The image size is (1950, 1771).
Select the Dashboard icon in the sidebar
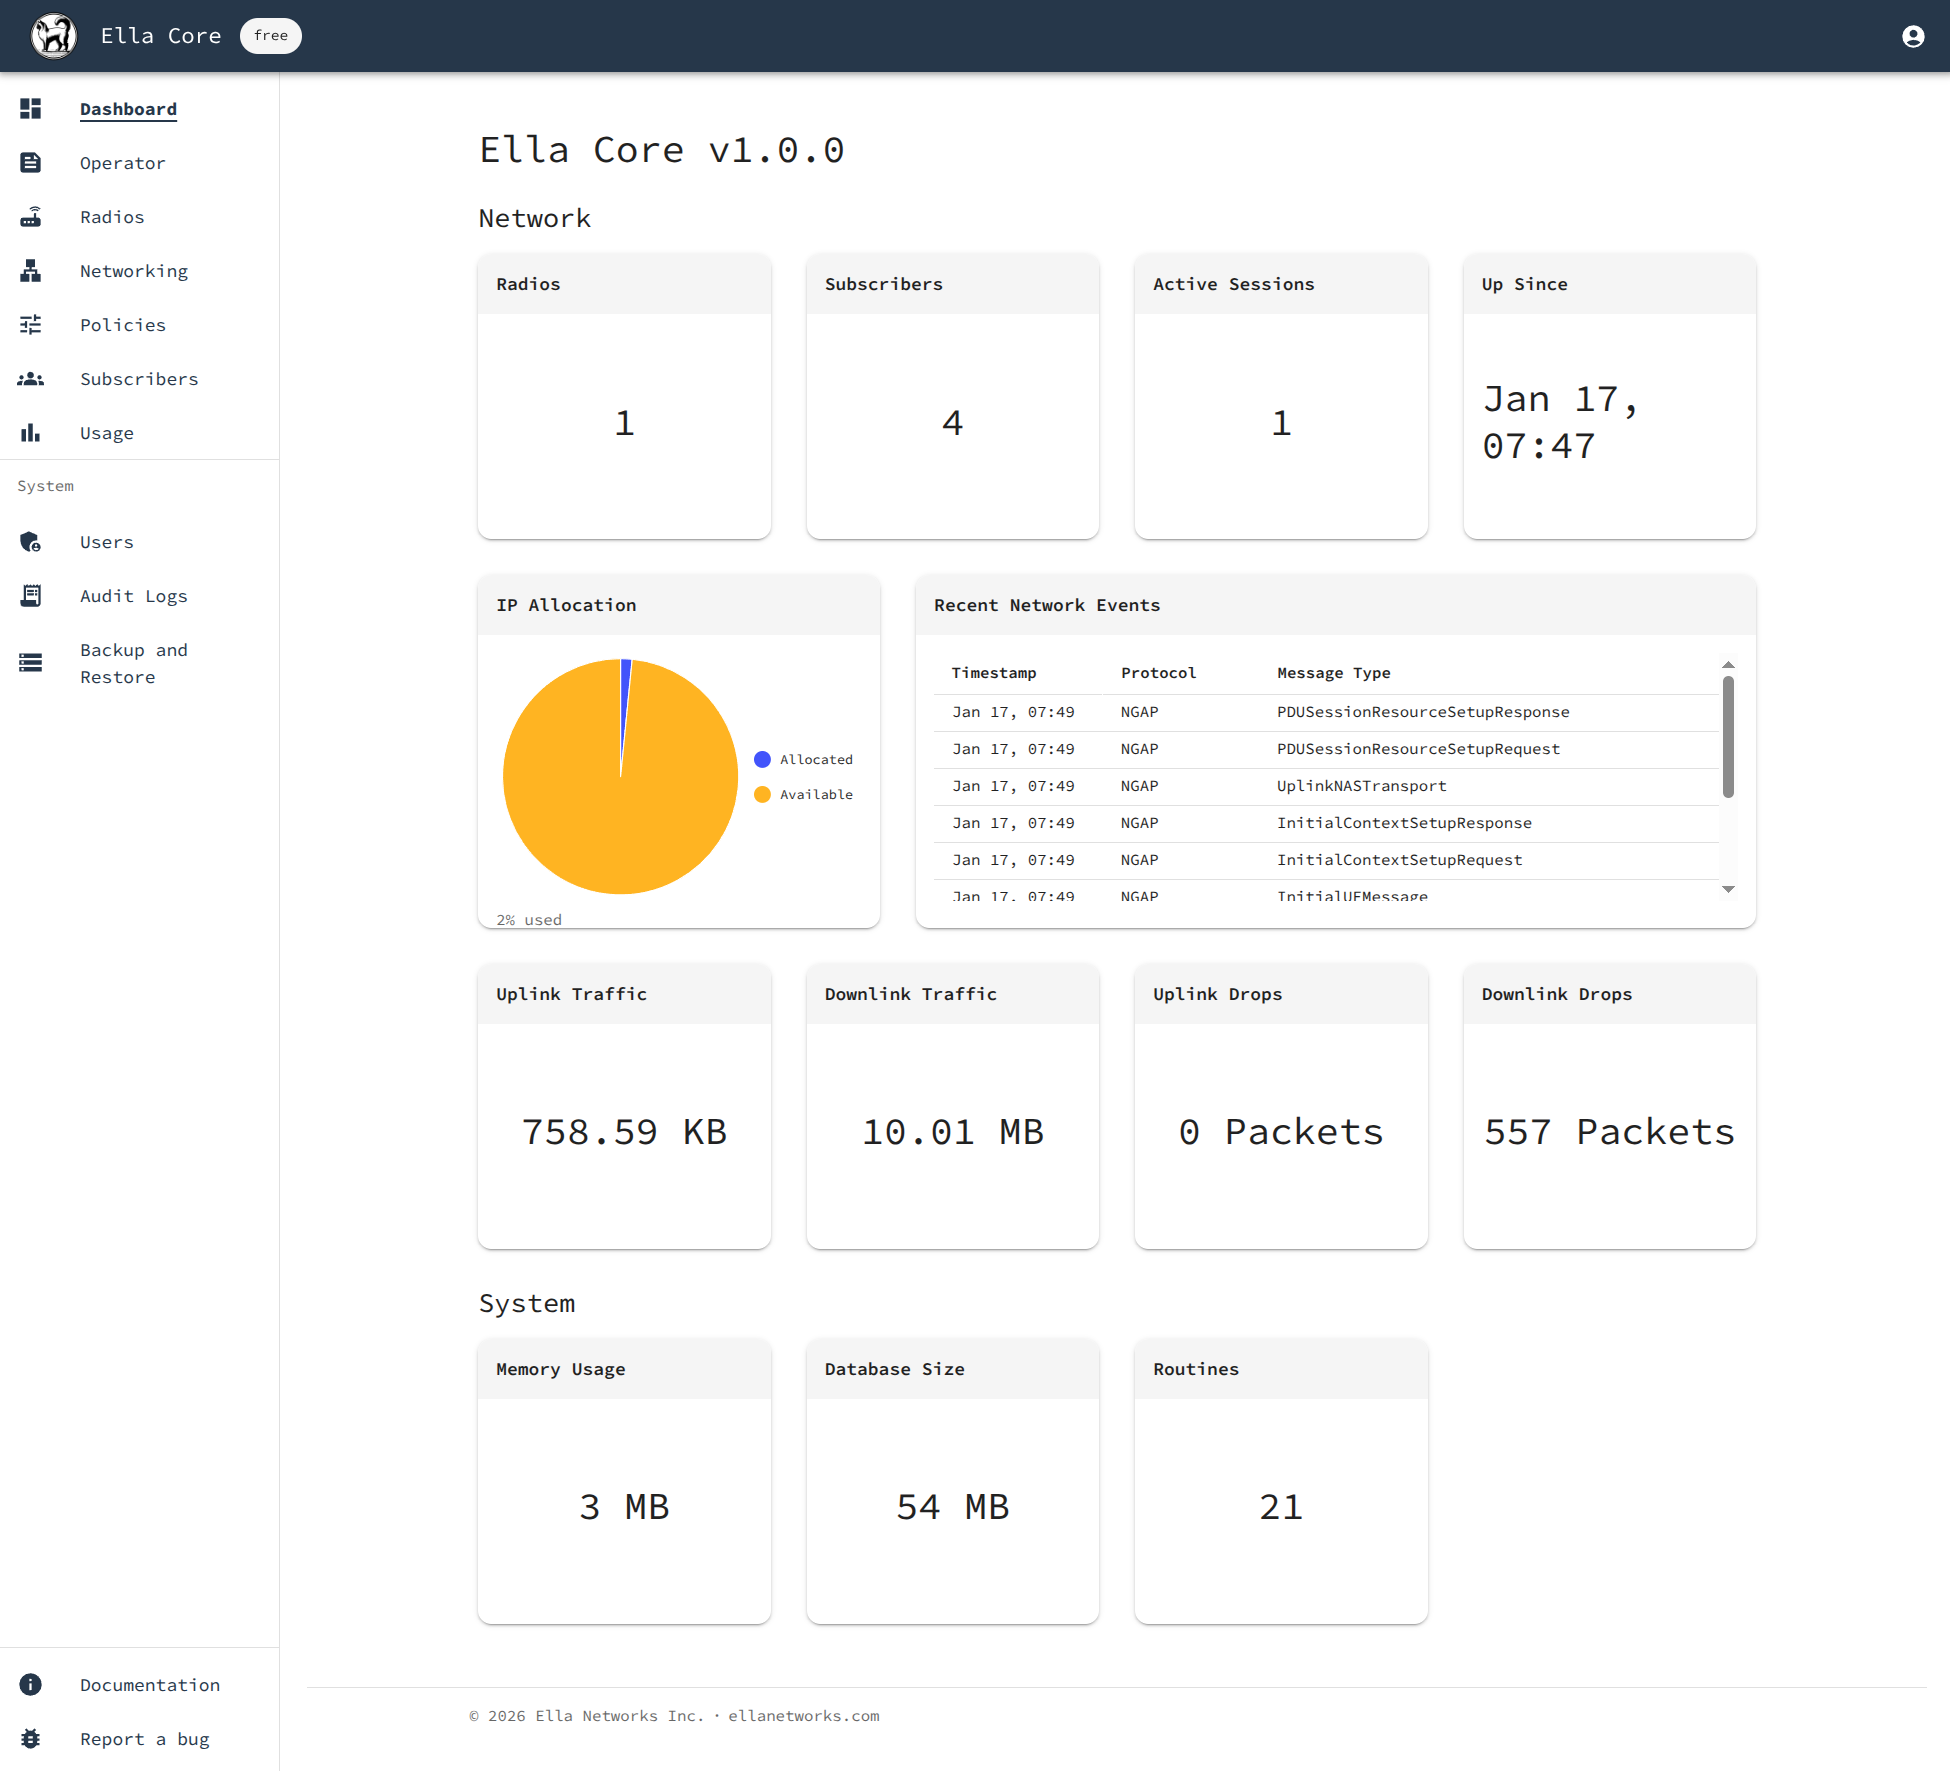coord(31,109)
